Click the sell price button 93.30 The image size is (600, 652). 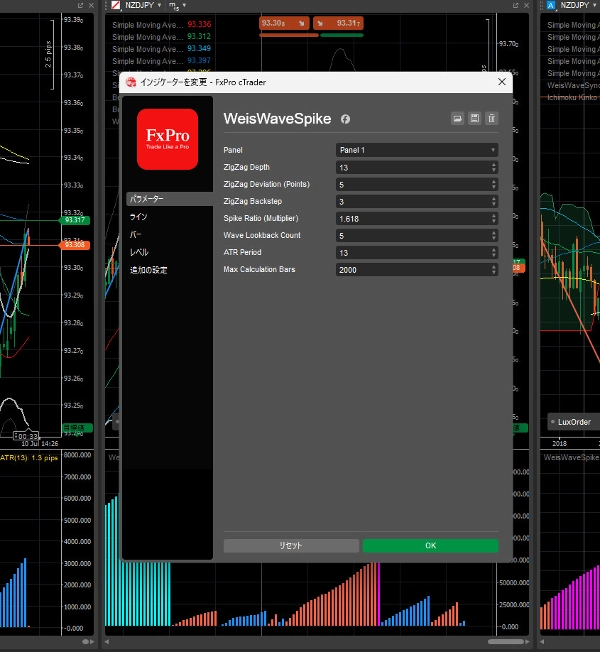tap(284, 23)
